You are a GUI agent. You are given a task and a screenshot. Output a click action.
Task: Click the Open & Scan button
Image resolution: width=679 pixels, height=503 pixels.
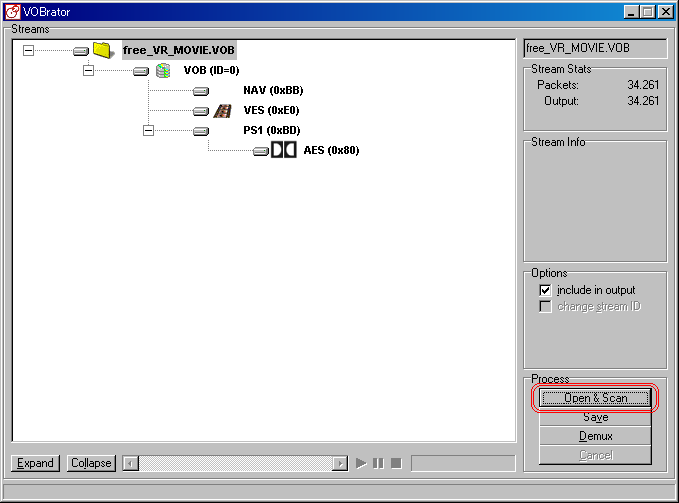(595, 398)
